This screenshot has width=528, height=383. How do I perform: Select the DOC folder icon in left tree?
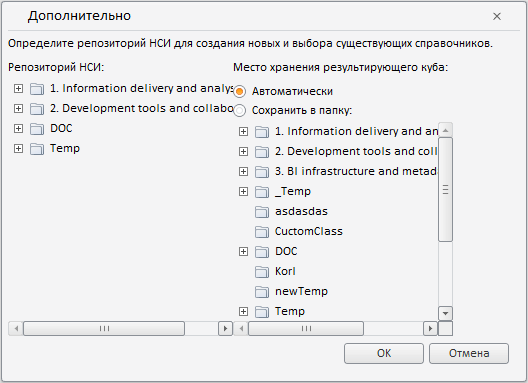pos(37,129)
